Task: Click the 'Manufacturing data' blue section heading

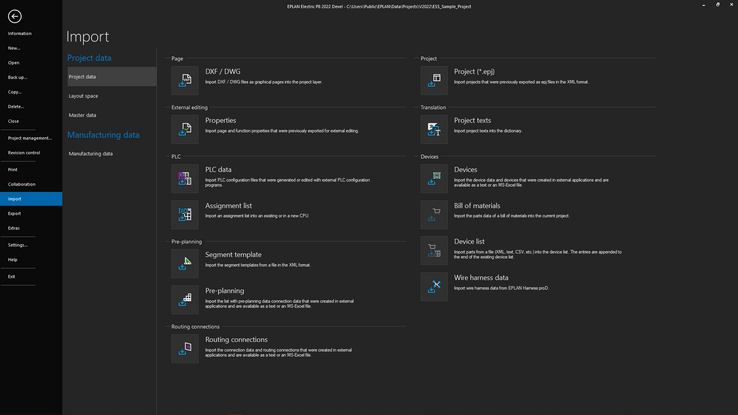Action: click(x=103, y=135)
